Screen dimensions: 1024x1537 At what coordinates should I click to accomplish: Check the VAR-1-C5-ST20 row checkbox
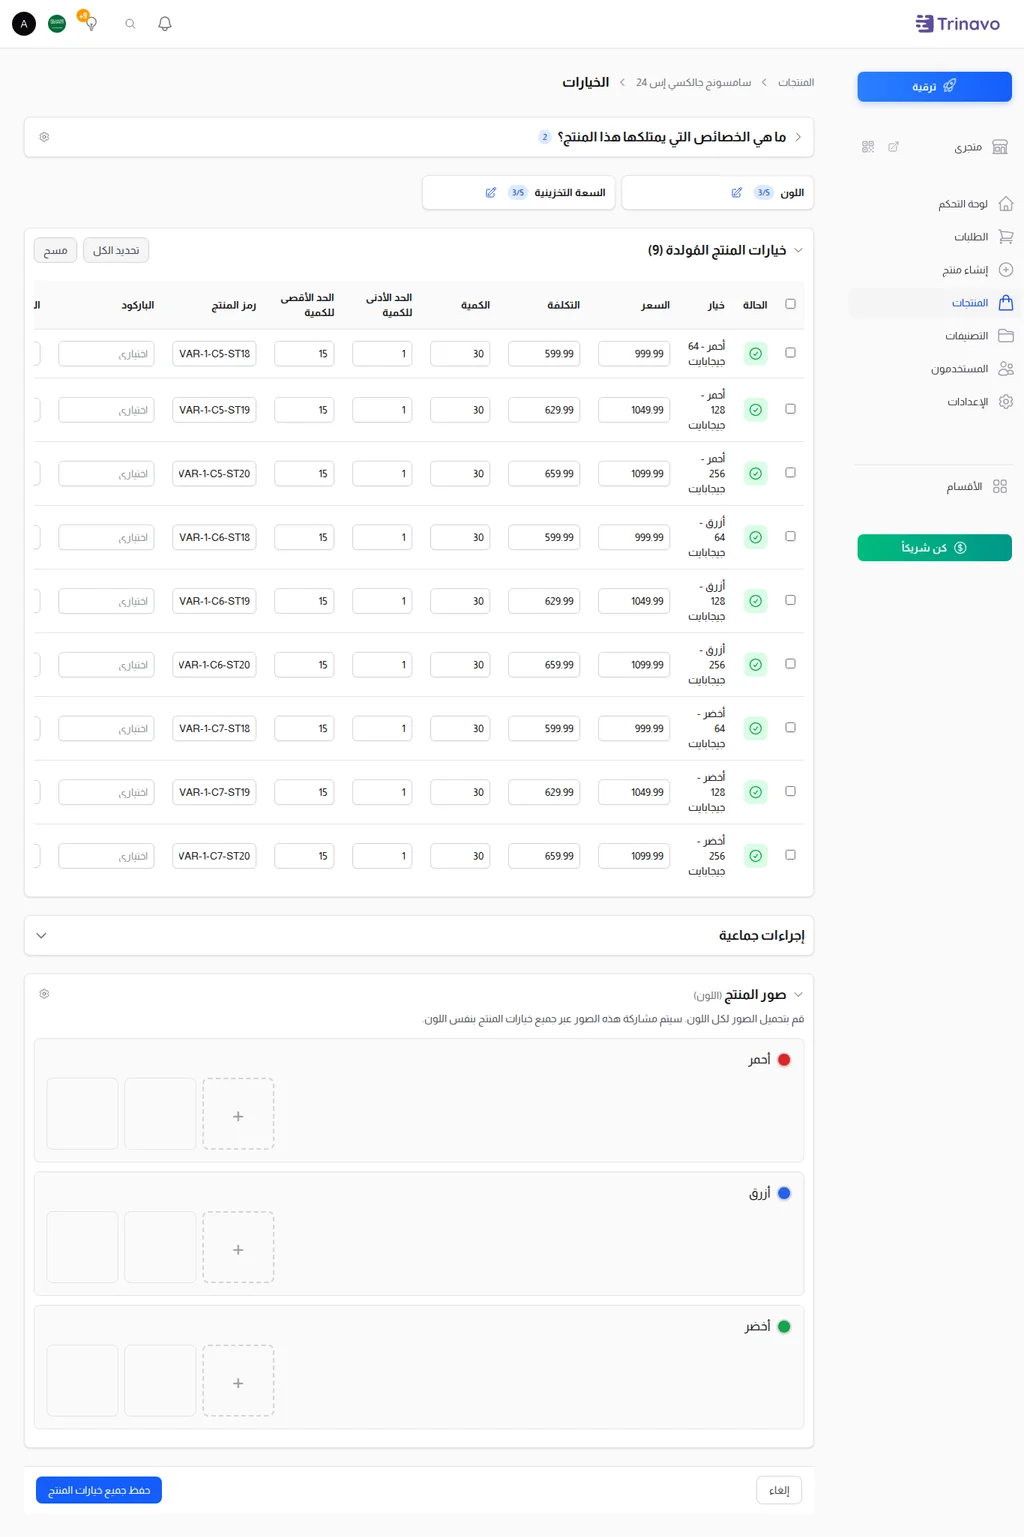coord(791,473)
